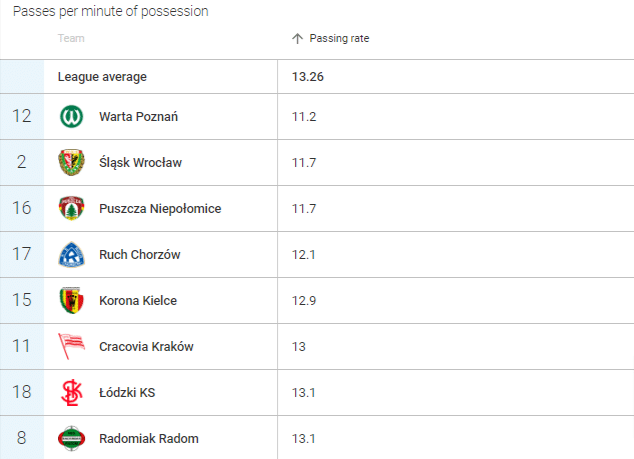Click the Cracovia Kraków flag logo
The image size is (634, 459).
pos(72,346)
